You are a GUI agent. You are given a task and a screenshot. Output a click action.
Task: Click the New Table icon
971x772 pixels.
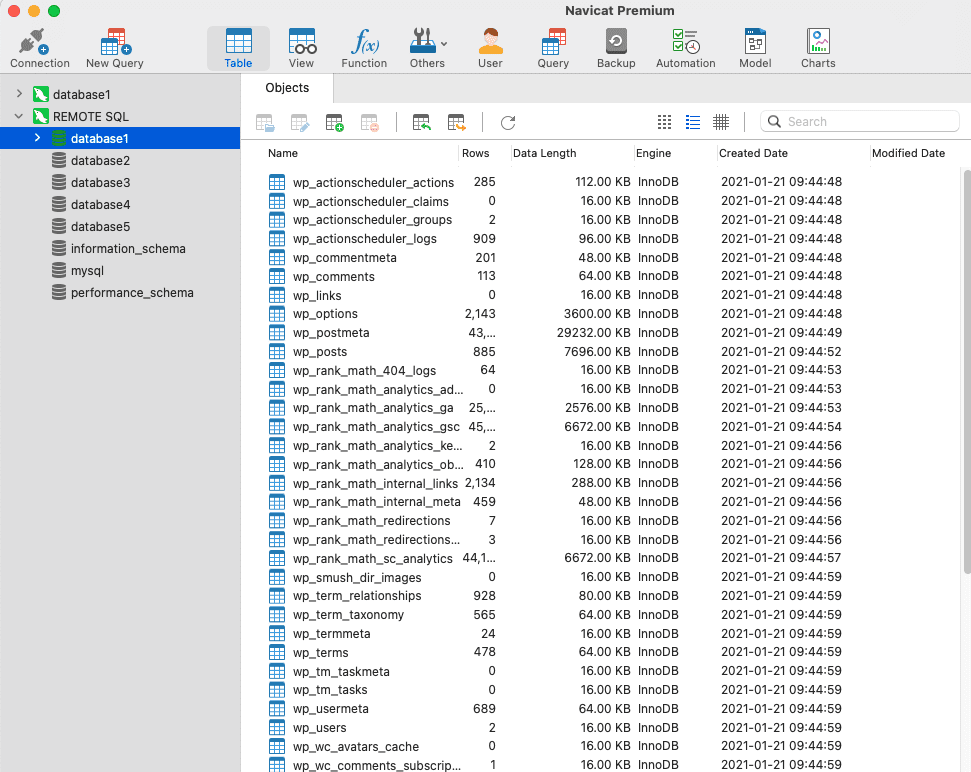[x=334, y=122]
